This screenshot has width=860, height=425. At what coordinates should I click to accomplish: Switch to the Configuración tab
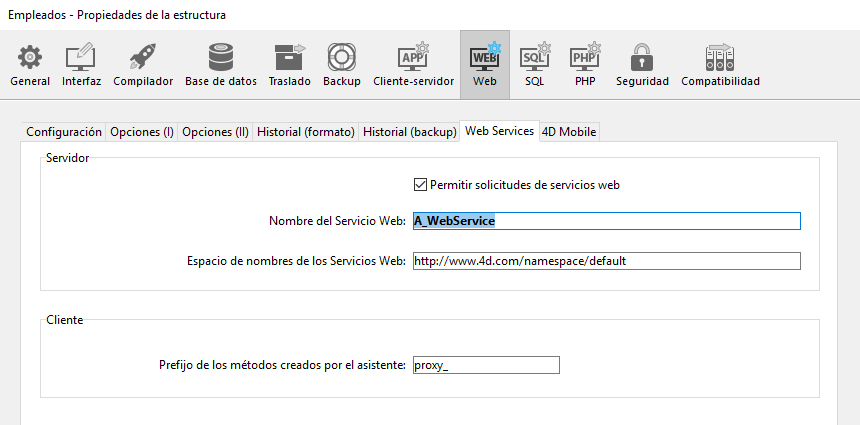[x=64, y=132]
